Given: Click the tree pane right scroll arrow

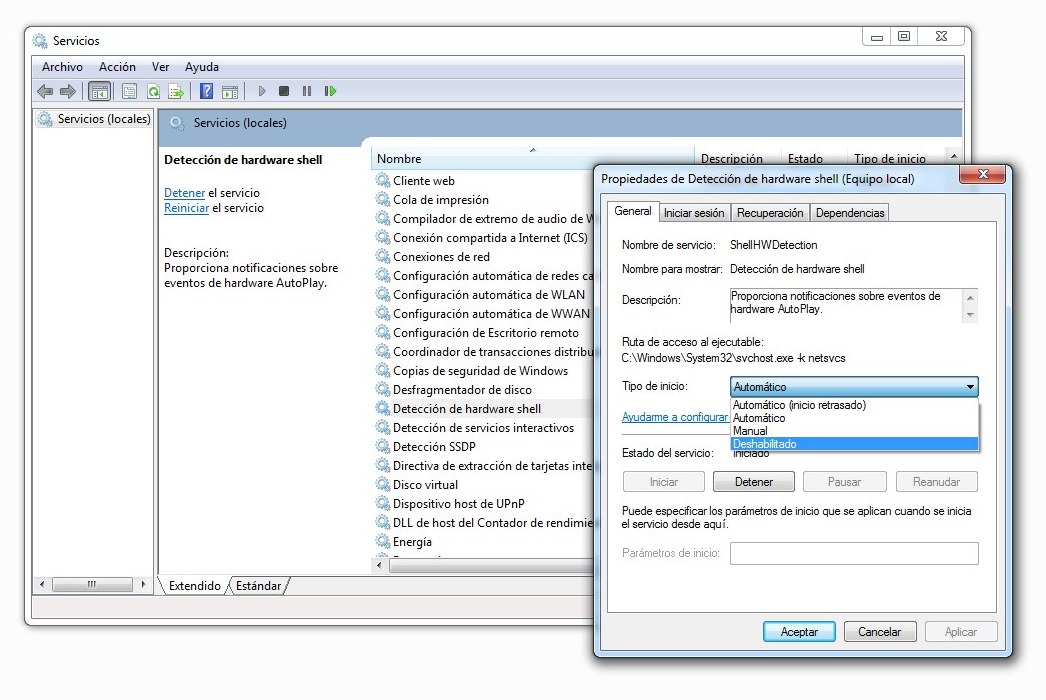Looking at the screenshot, I should click(x=143, y=585).
